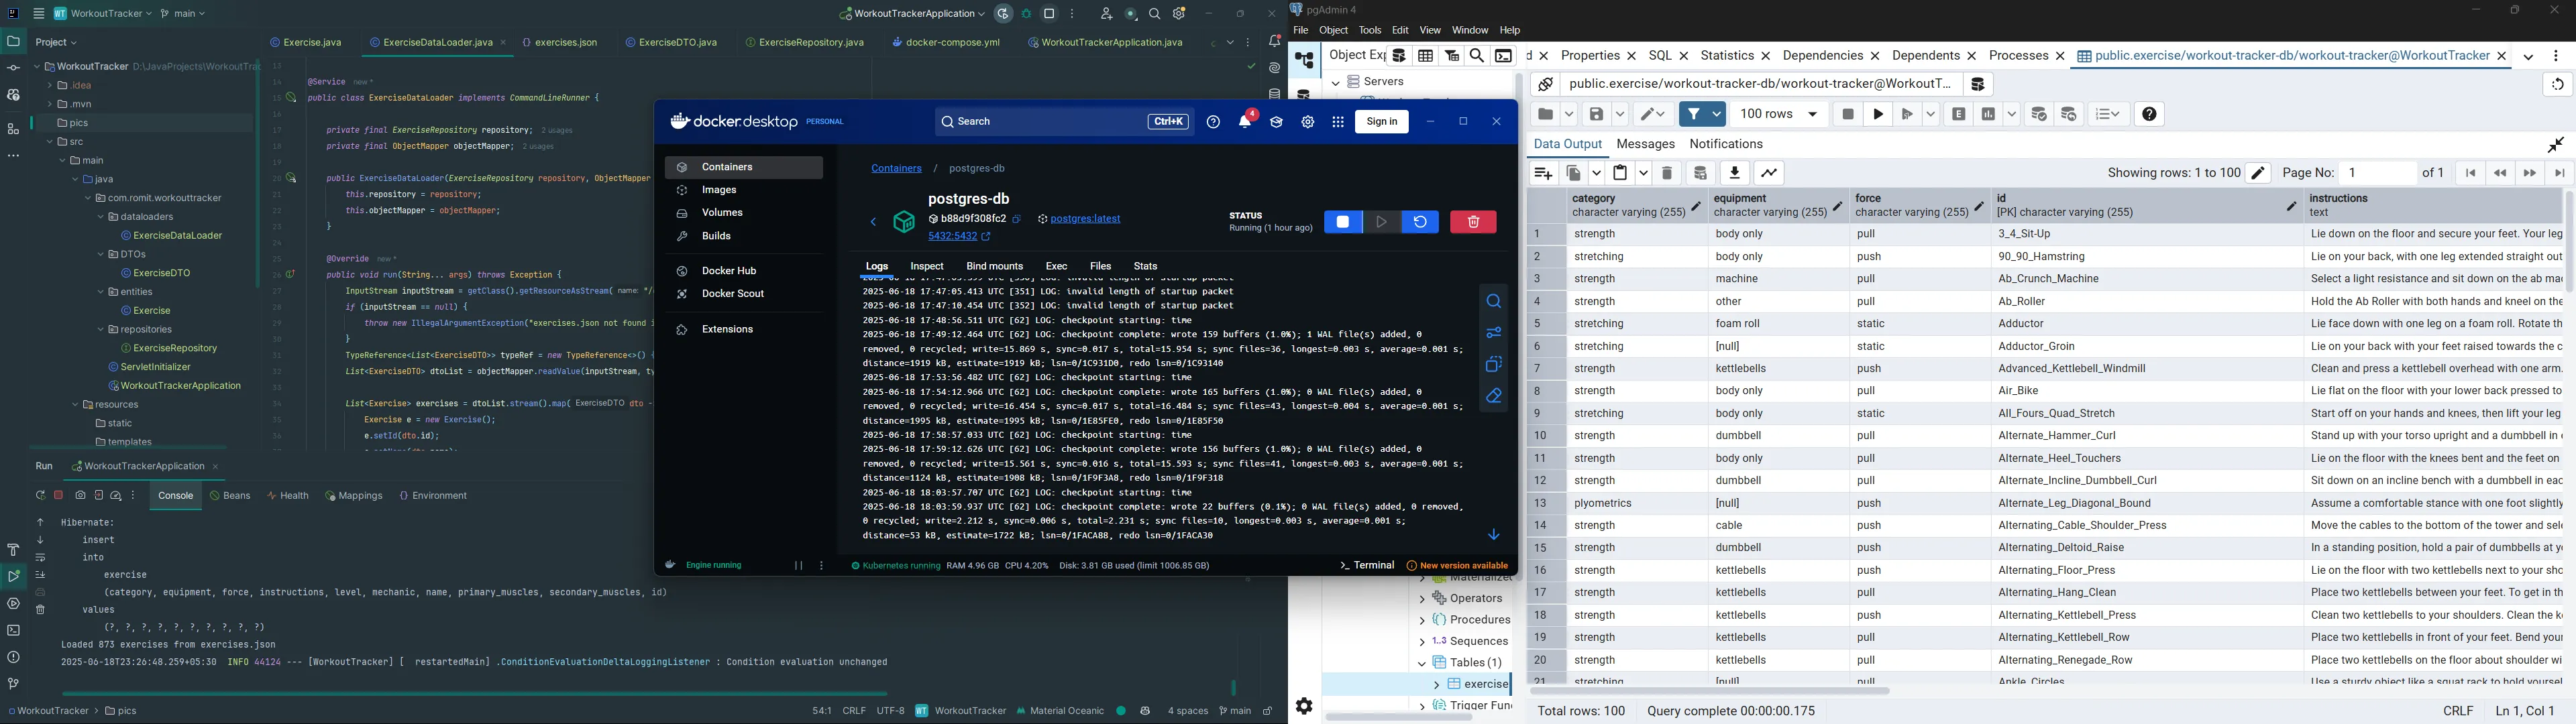Rerun WorkoutTrackerApplication in IntelliJ toolbar

(x=1003, y=14)
